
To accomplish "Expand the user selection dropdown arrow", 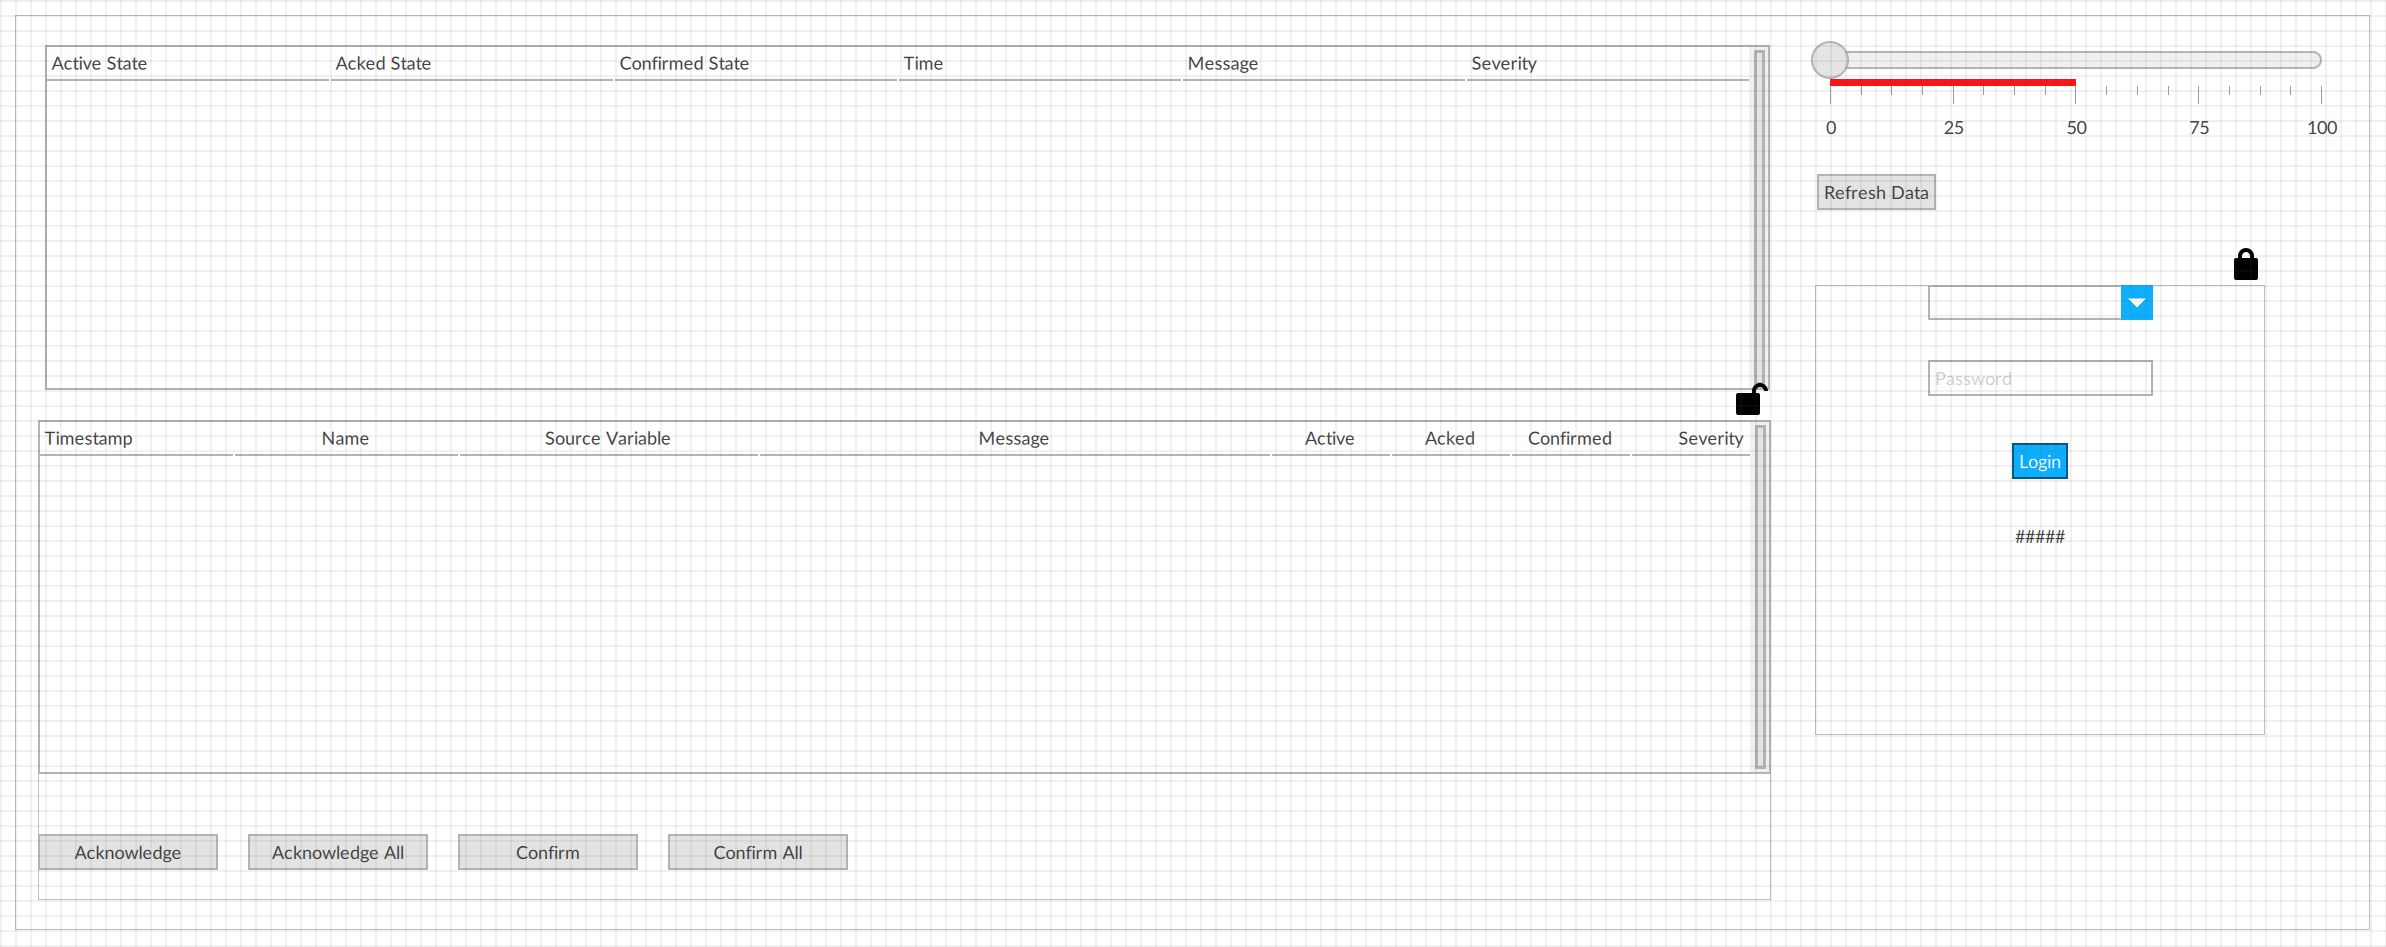I will 2136,303.
